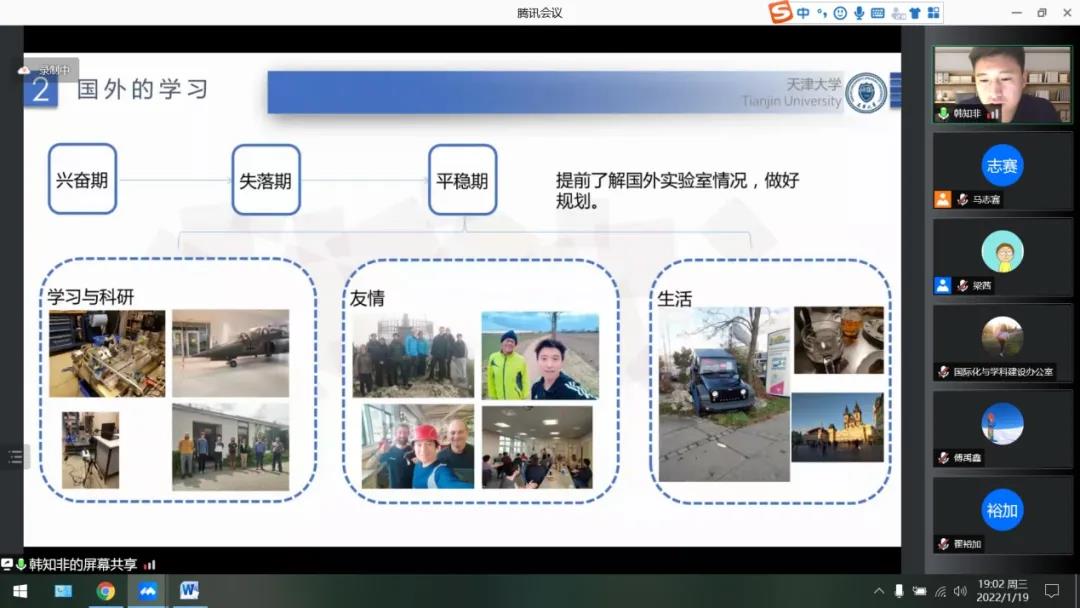This screenshot has height=608, width=1080.
Task: Open Windows Start menu
Action: click(x=19, y=591)
